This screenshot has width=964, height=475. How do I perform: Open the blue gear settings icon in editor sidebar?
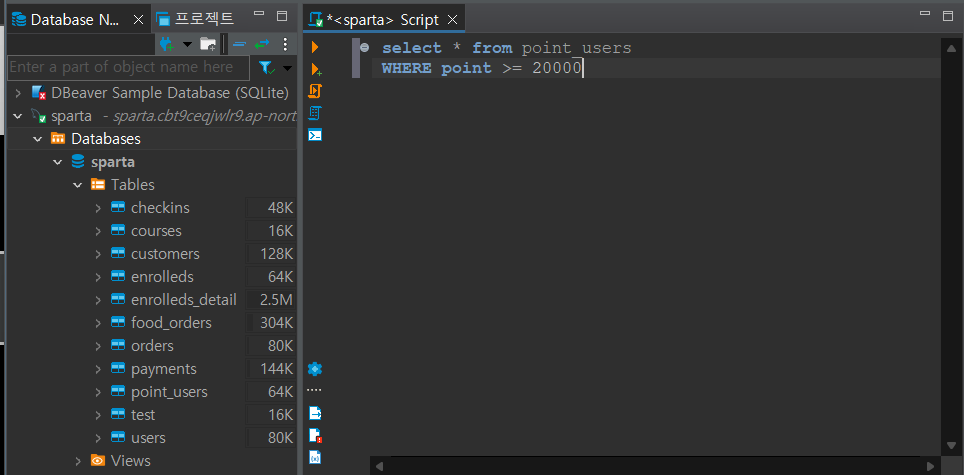click(315, 369)
